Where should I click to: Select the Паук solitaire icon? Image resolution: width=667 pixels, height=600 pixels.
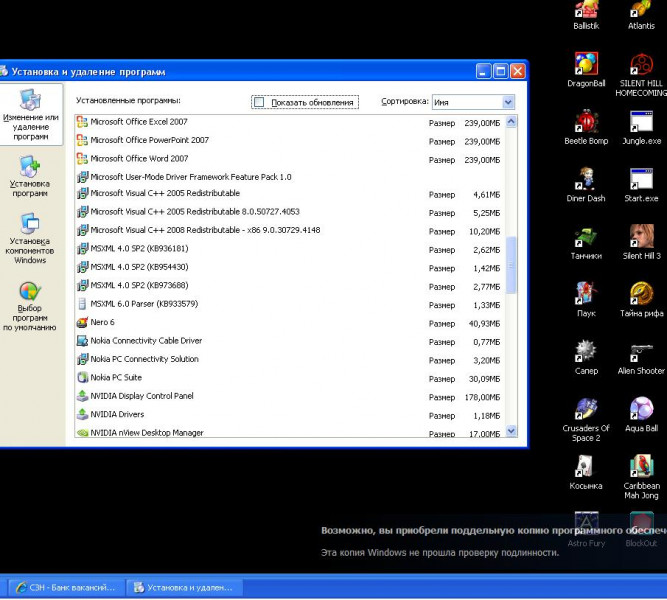coord(586,299)
